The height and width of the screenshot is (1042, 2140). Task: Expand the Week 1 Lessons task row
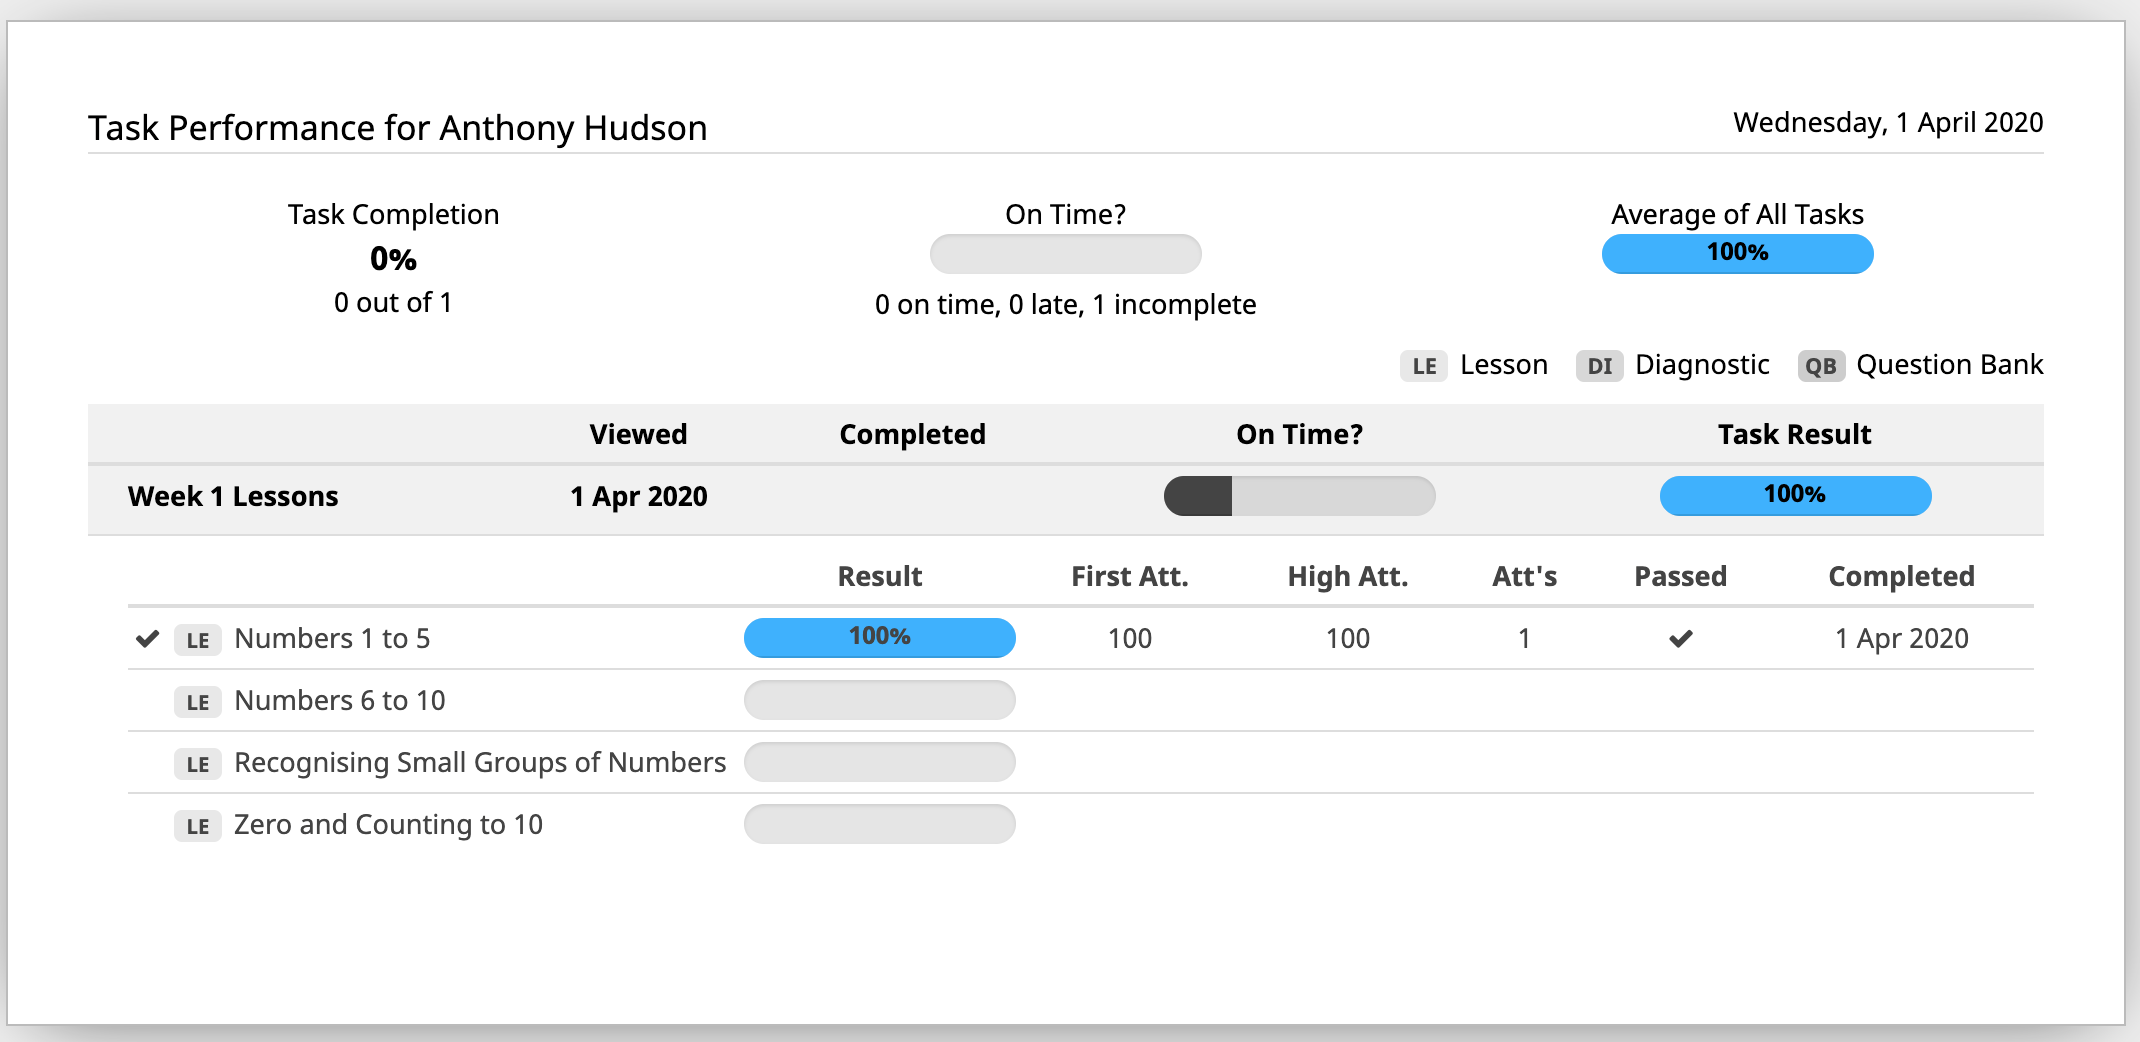(233, 497)
